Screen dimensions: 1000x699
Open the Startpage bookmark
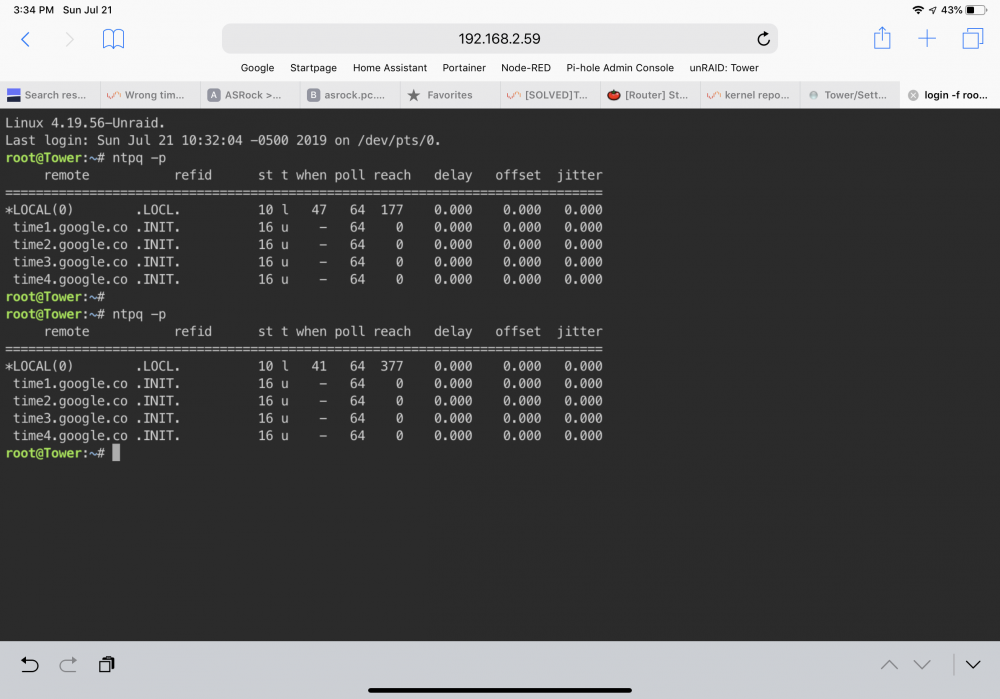[313, 68]
